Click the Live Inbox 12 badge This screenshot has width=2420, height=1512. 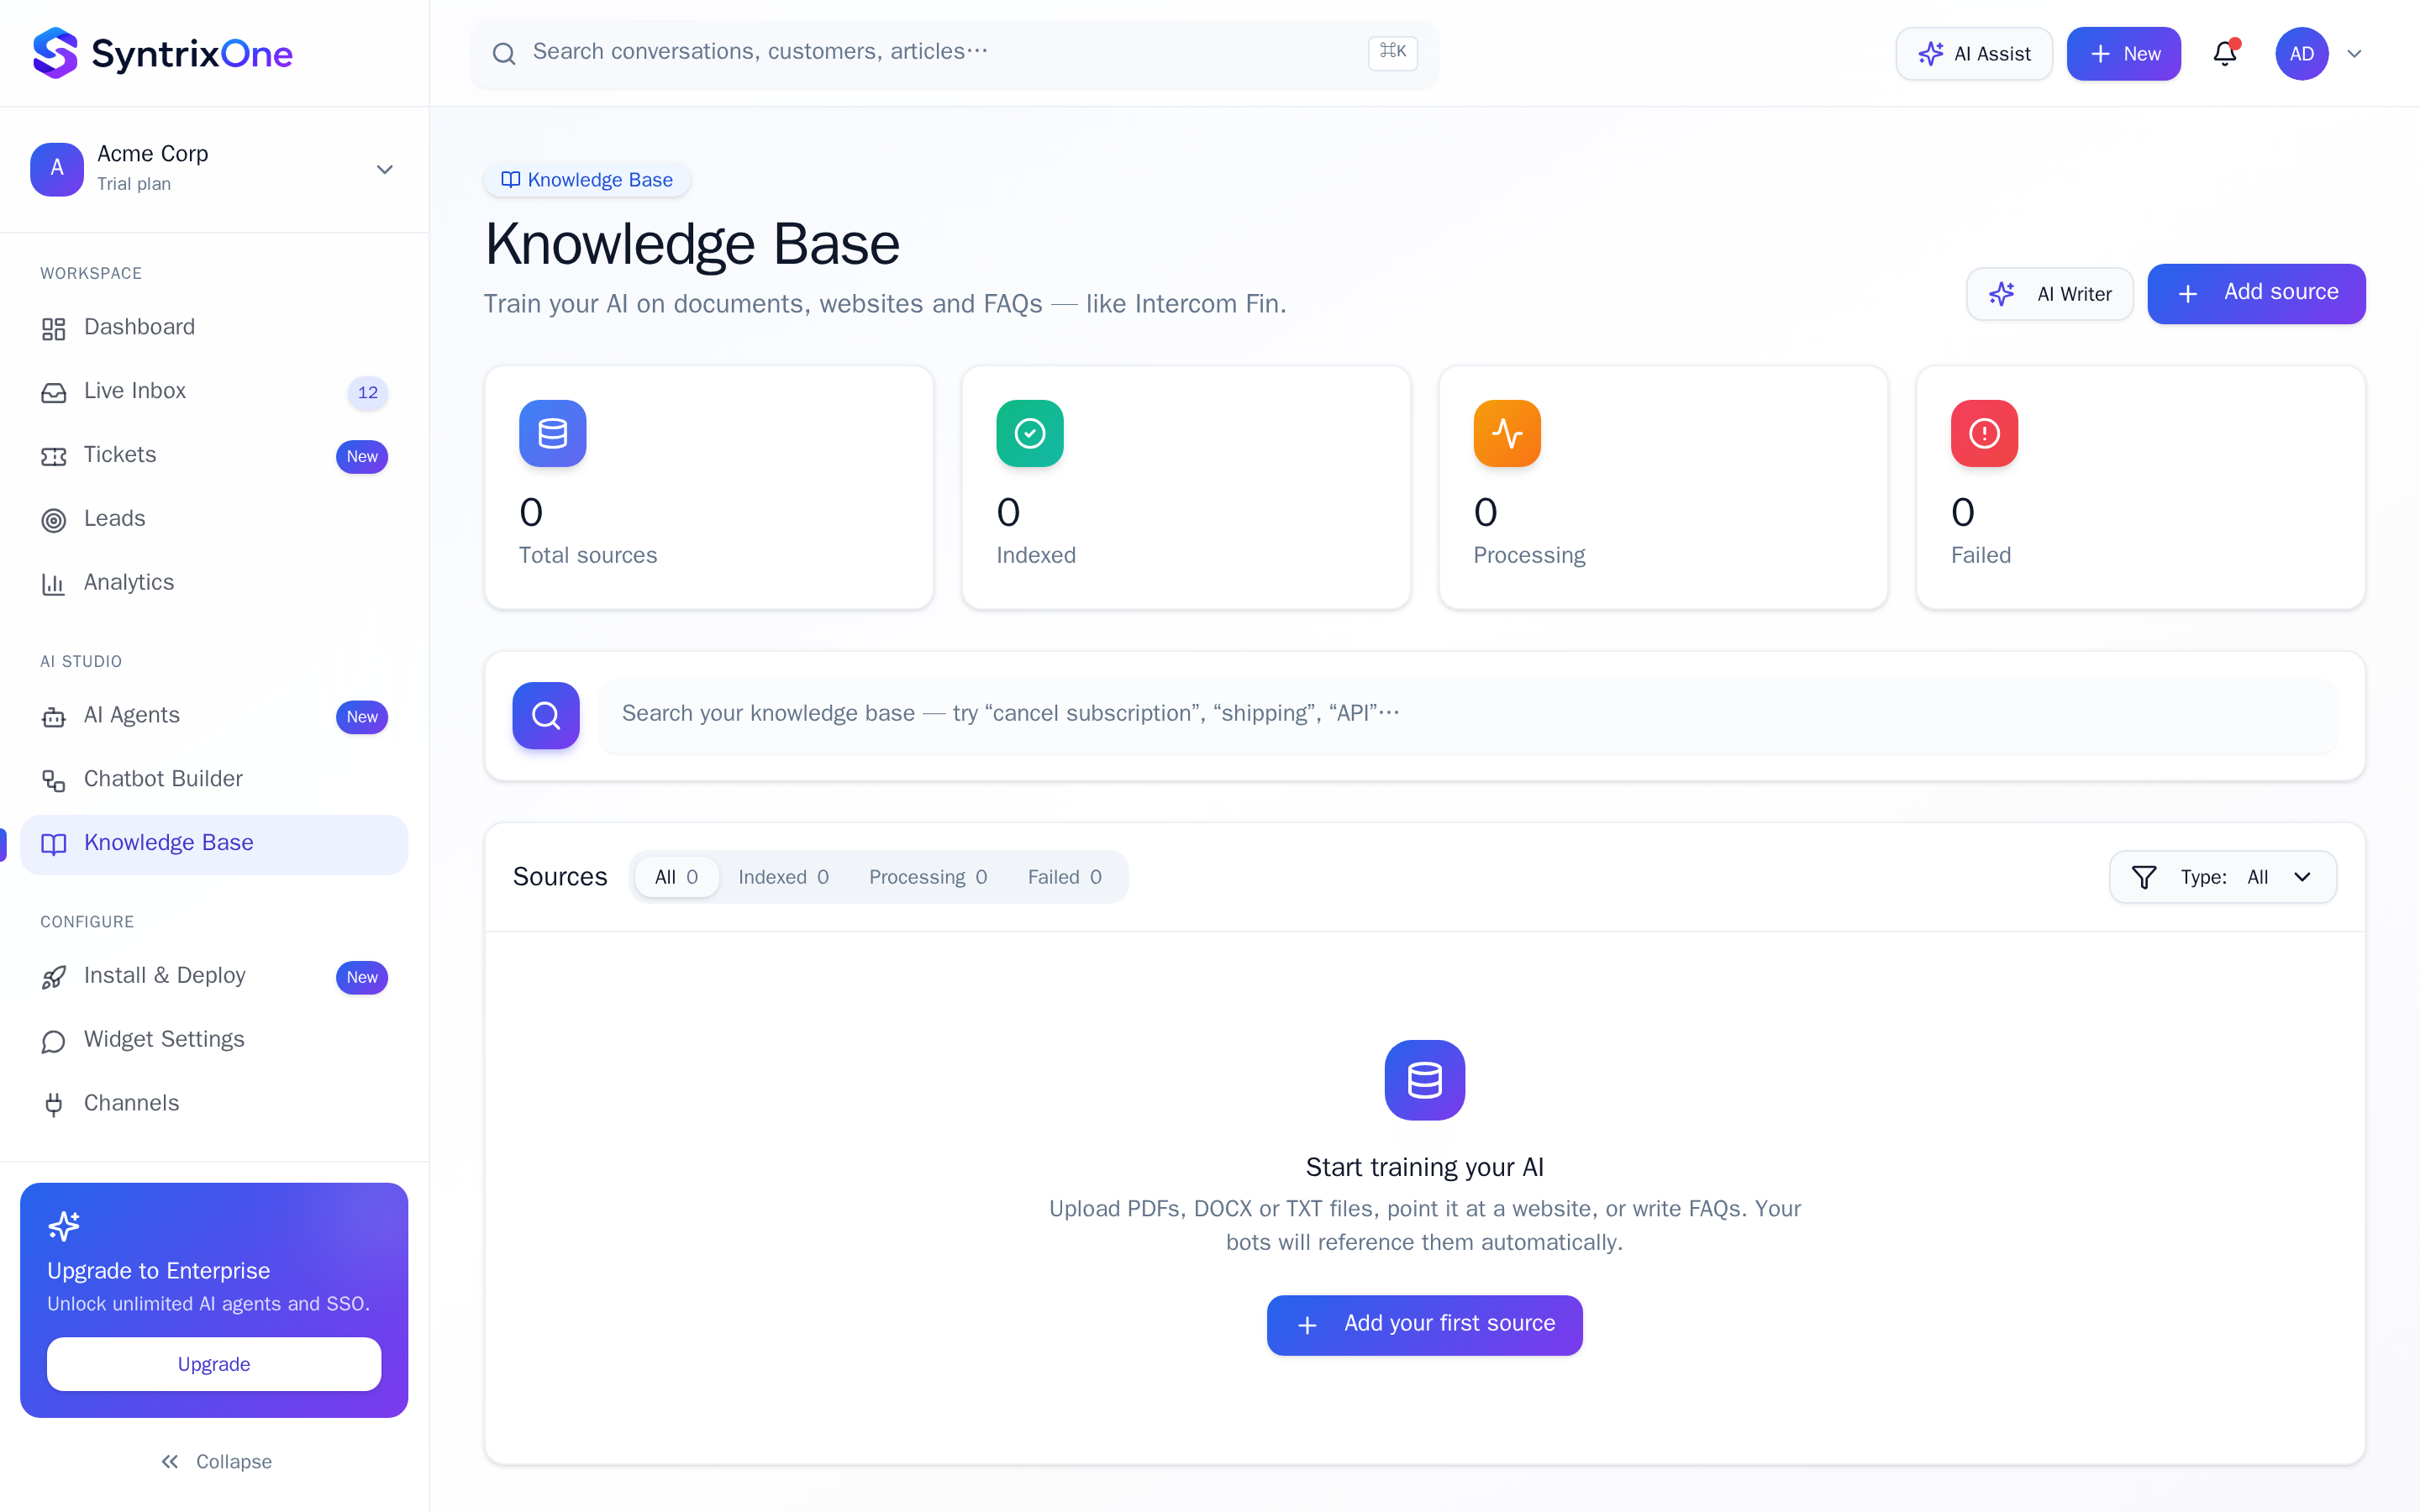pyautogui.click(x=367, y=393)
